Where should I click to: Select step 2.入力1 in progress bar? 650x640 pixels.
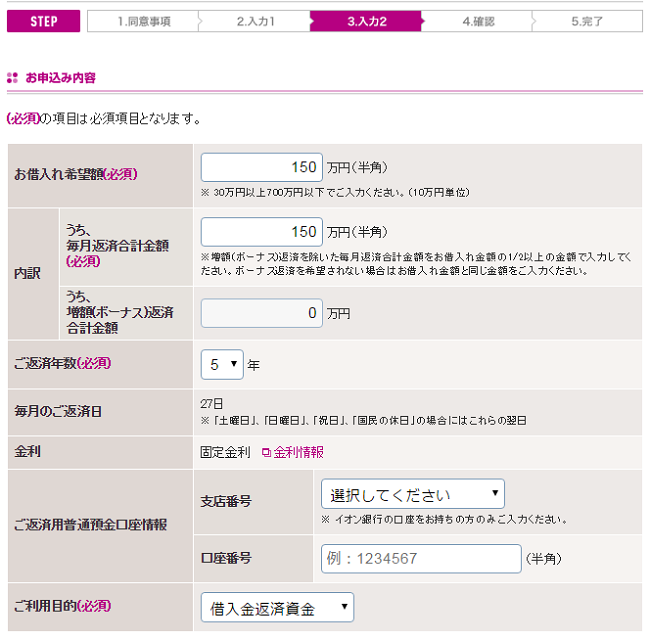point(256,21)
